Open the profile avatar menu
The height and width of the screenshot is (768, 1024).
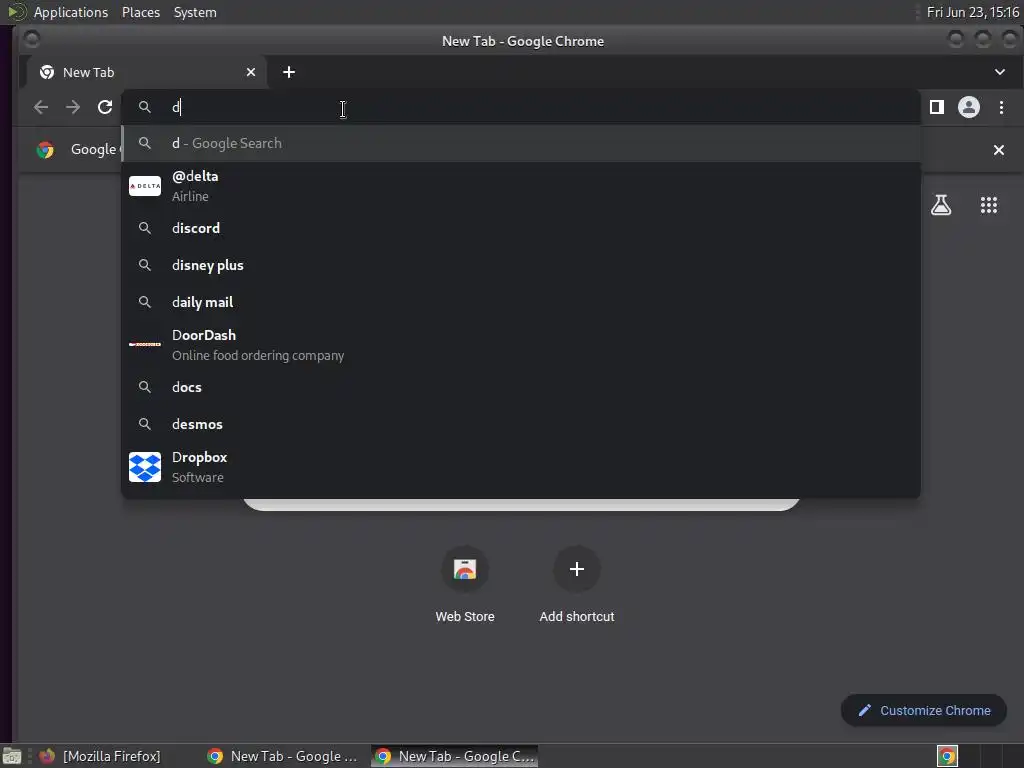coord(968,107)
